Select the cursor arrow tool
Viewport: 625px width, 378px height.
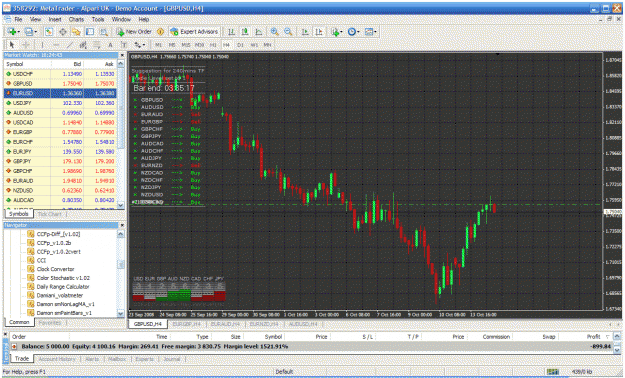(12, 45)
